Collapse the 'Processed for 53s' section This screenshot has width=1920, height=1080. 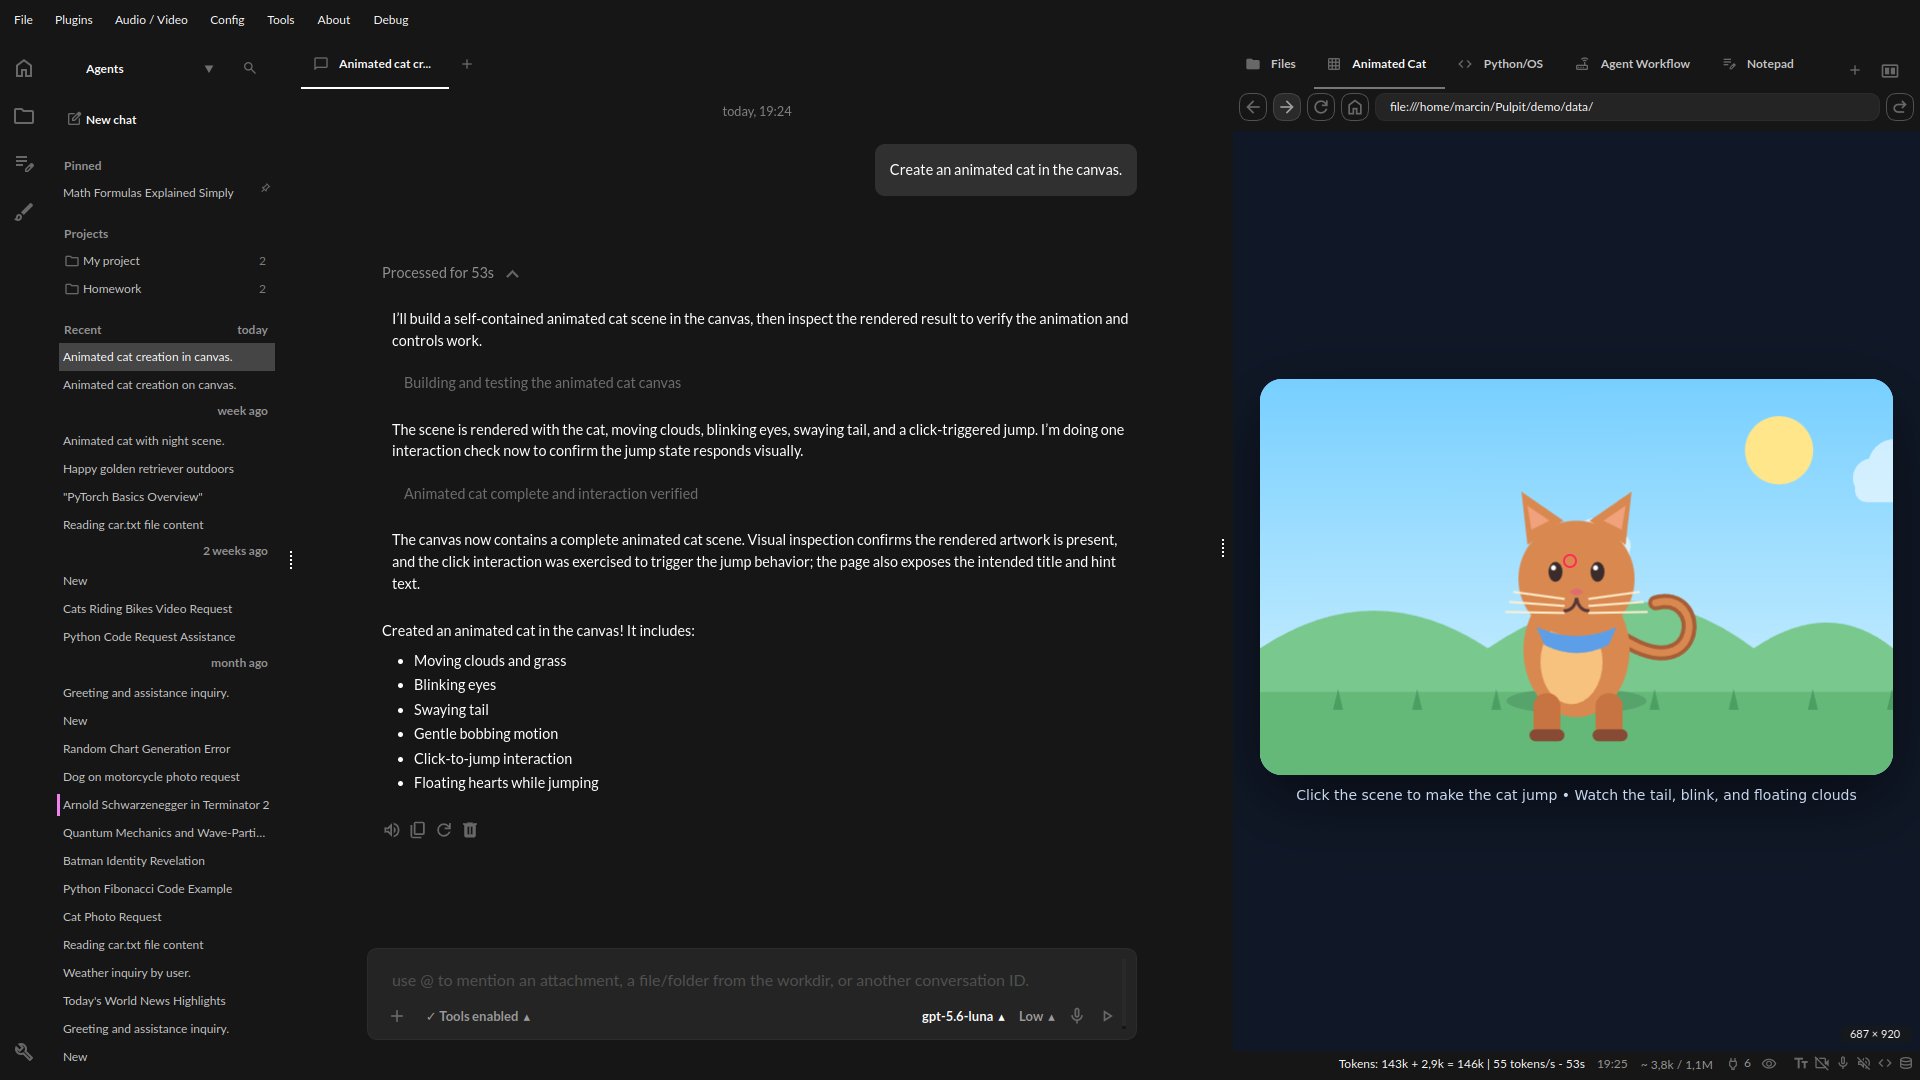coord(450,273)
